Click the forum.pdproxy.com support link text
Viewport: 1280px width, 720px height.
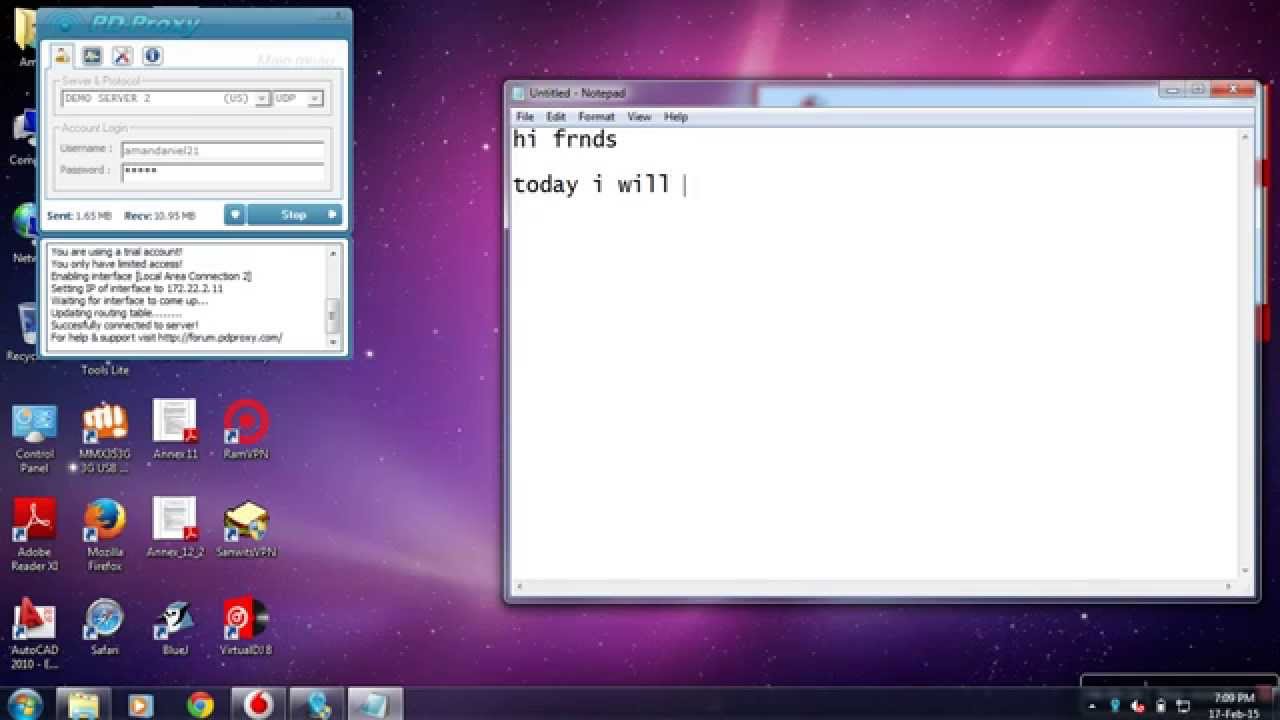click(x=220, y=338)
